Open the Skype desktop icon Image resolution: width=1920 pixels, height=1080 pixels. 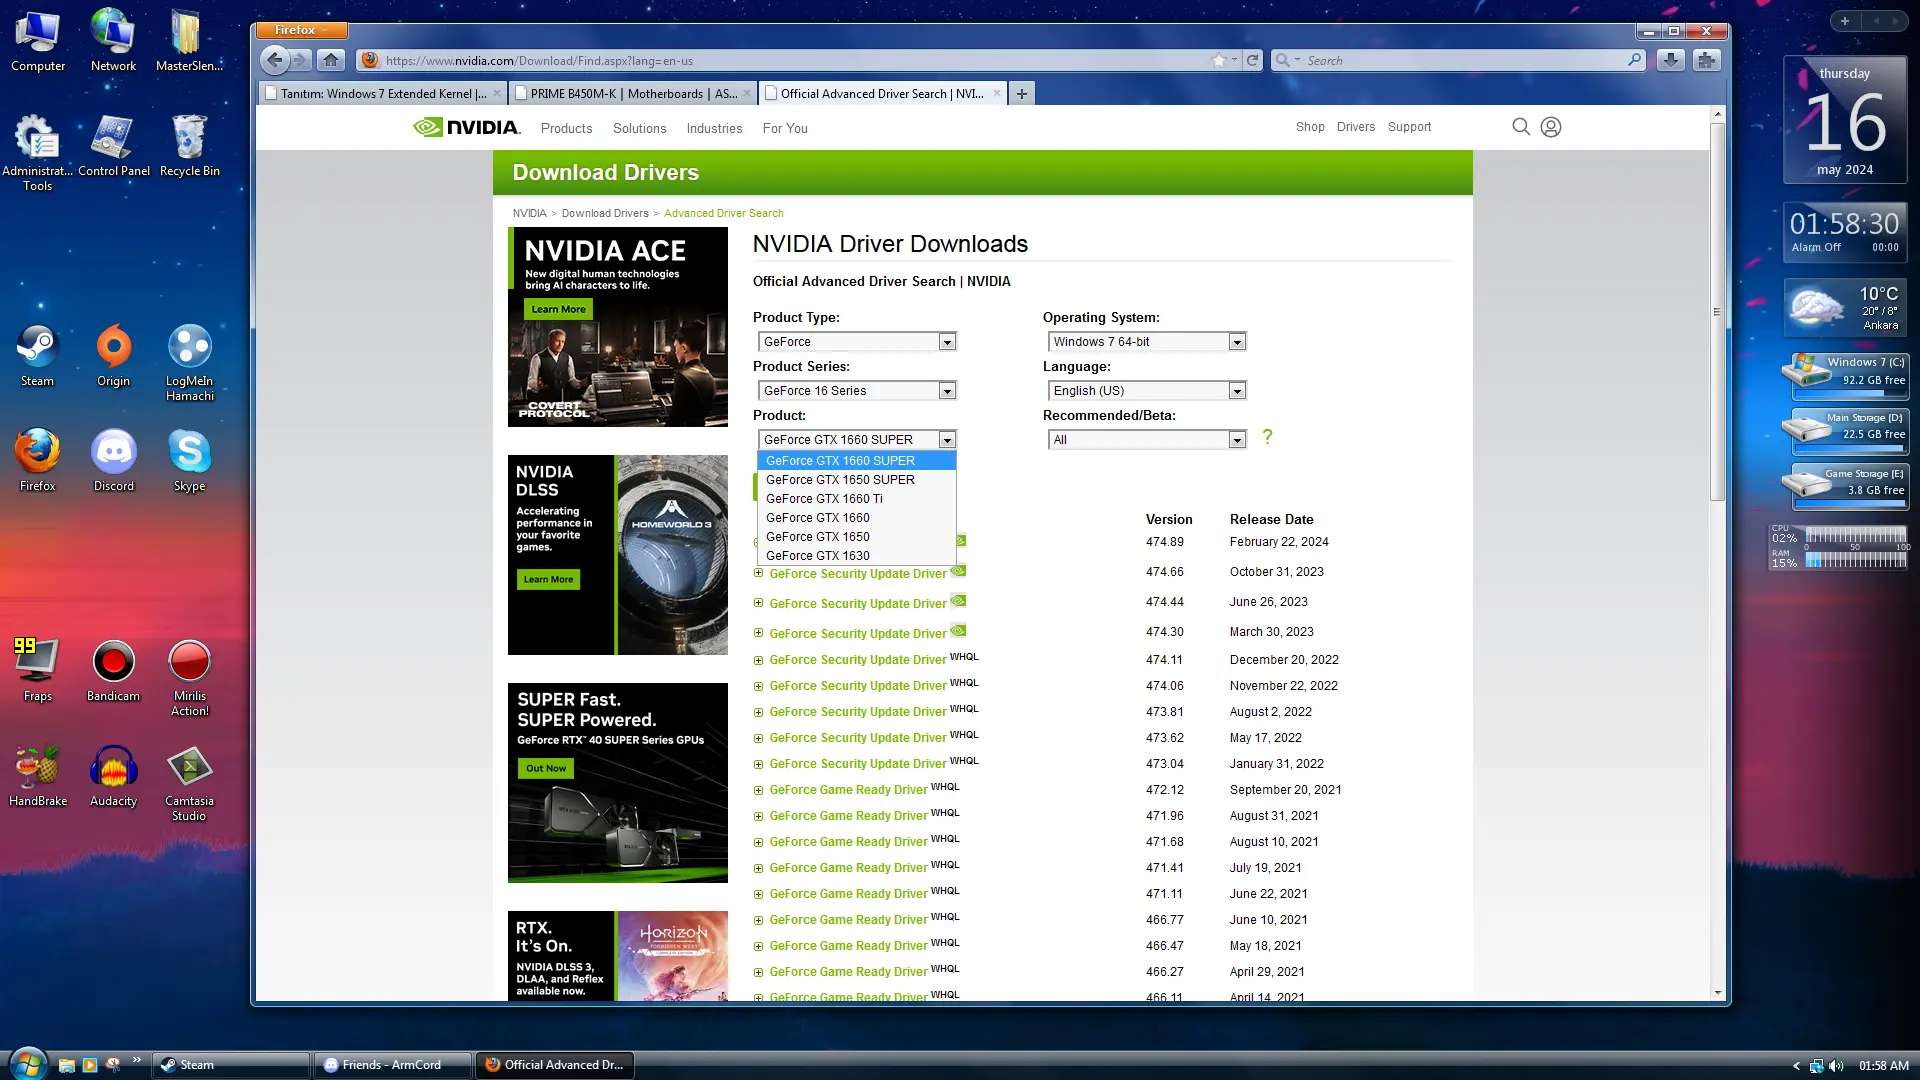(x=189, y=460)
